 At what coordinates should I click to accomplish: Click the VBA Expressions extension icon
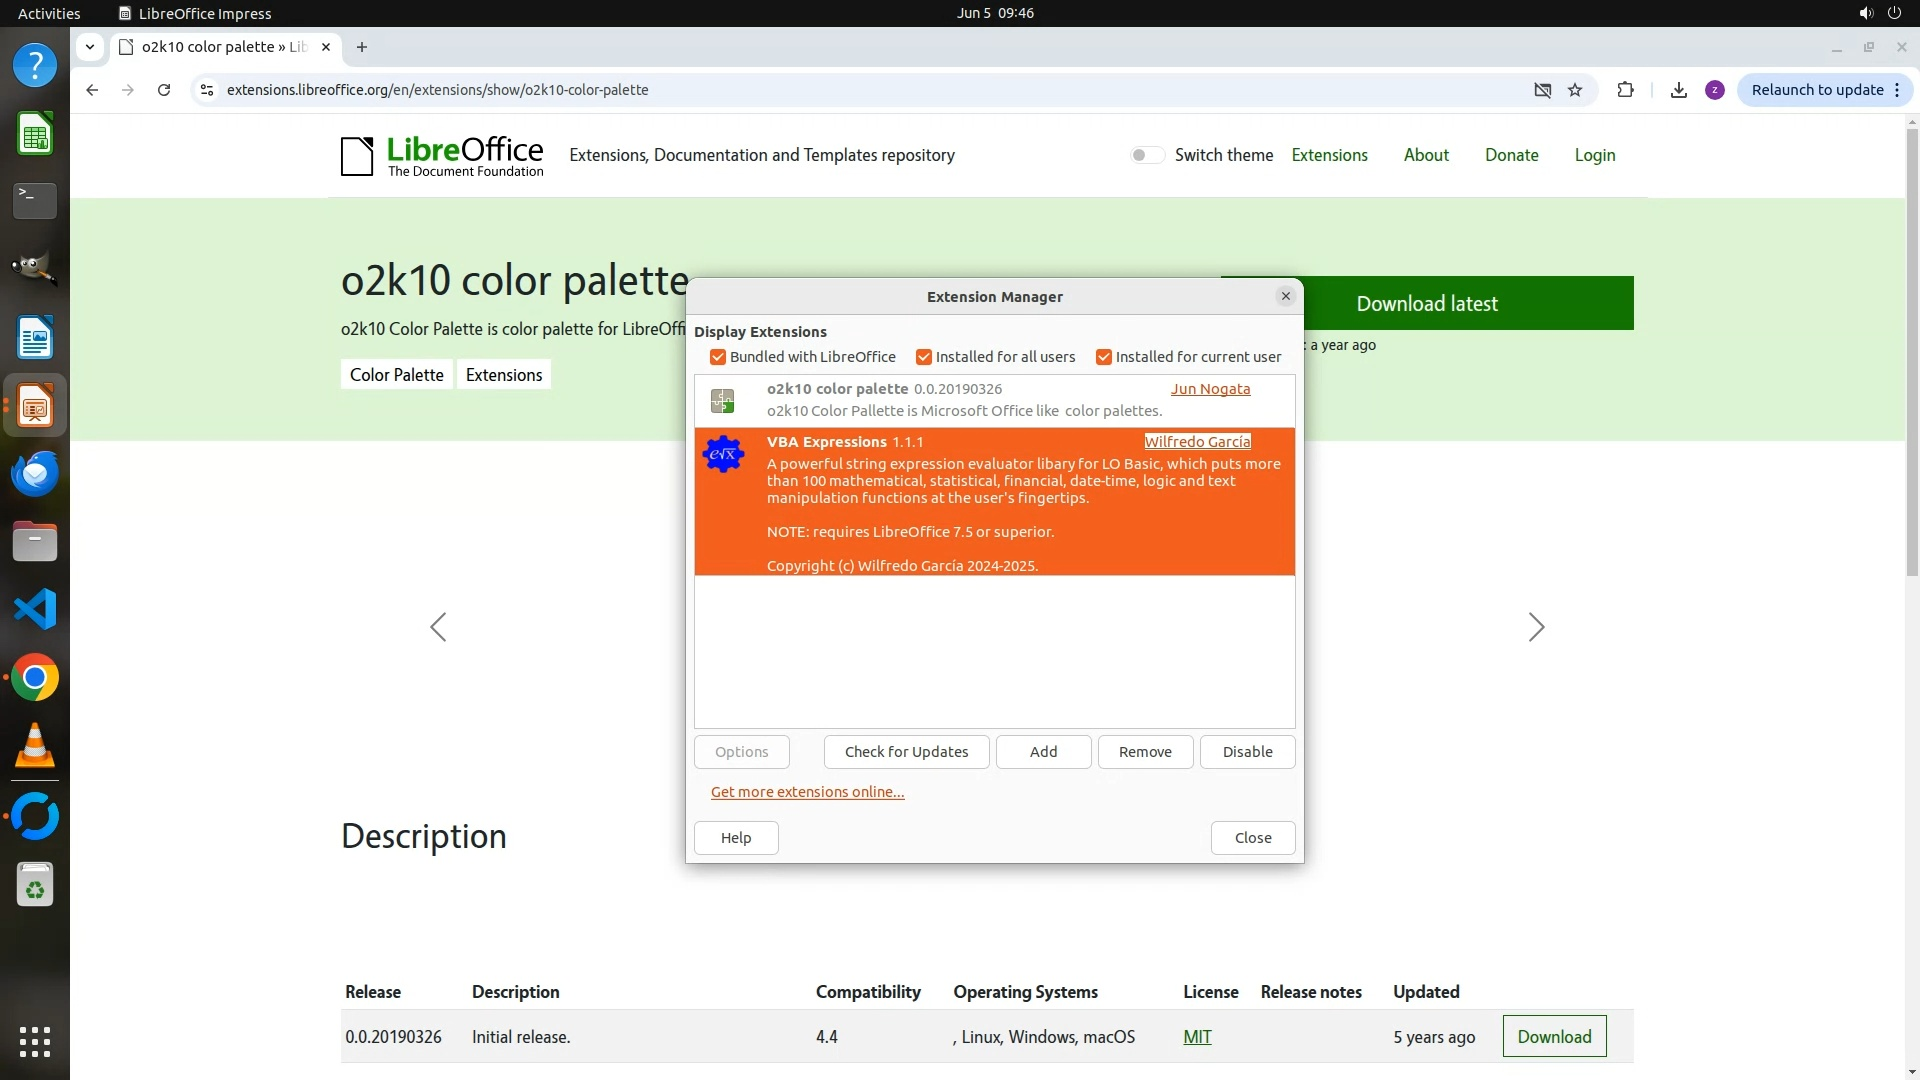tap(723, 455)
